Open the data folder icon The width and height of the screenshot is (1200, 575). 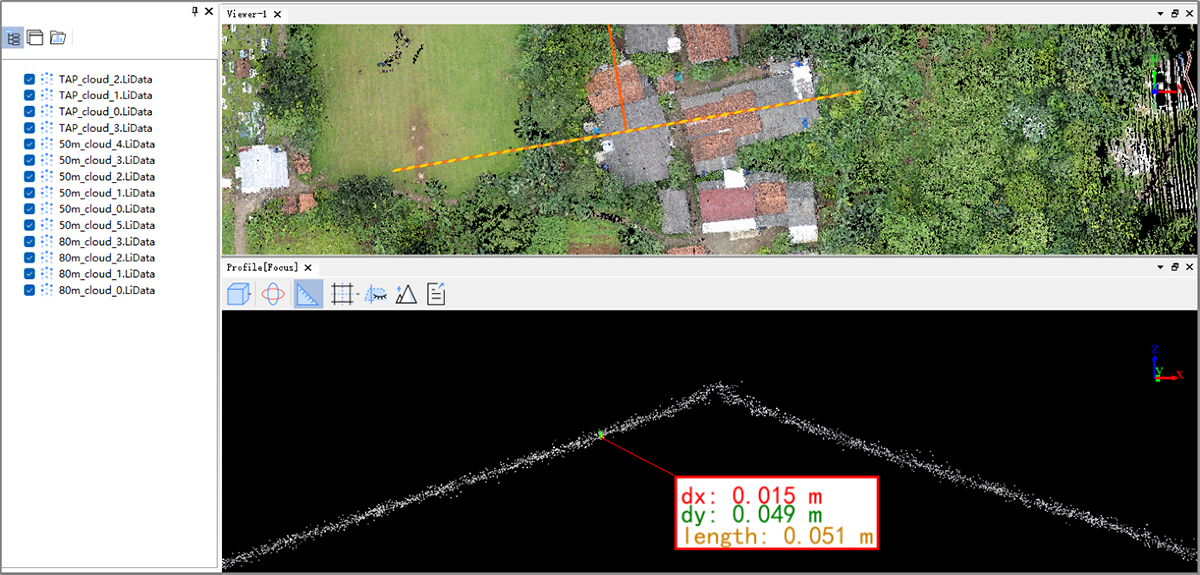(58, 38)
